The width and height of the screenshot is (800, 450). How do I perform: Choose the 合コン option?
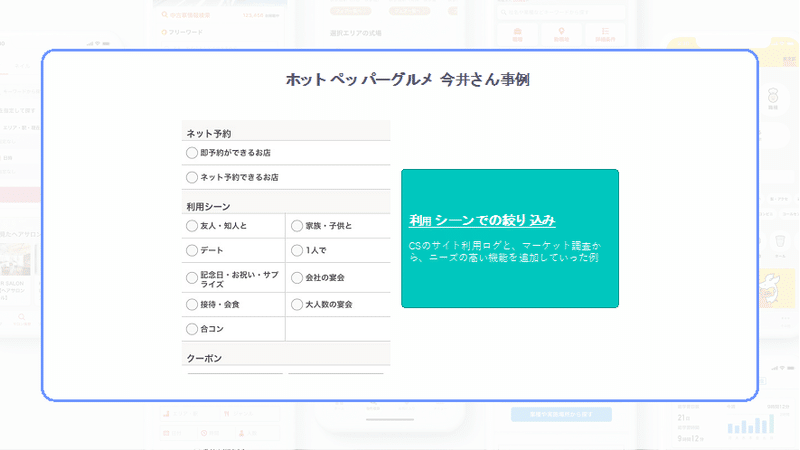(x=192, y=329)
